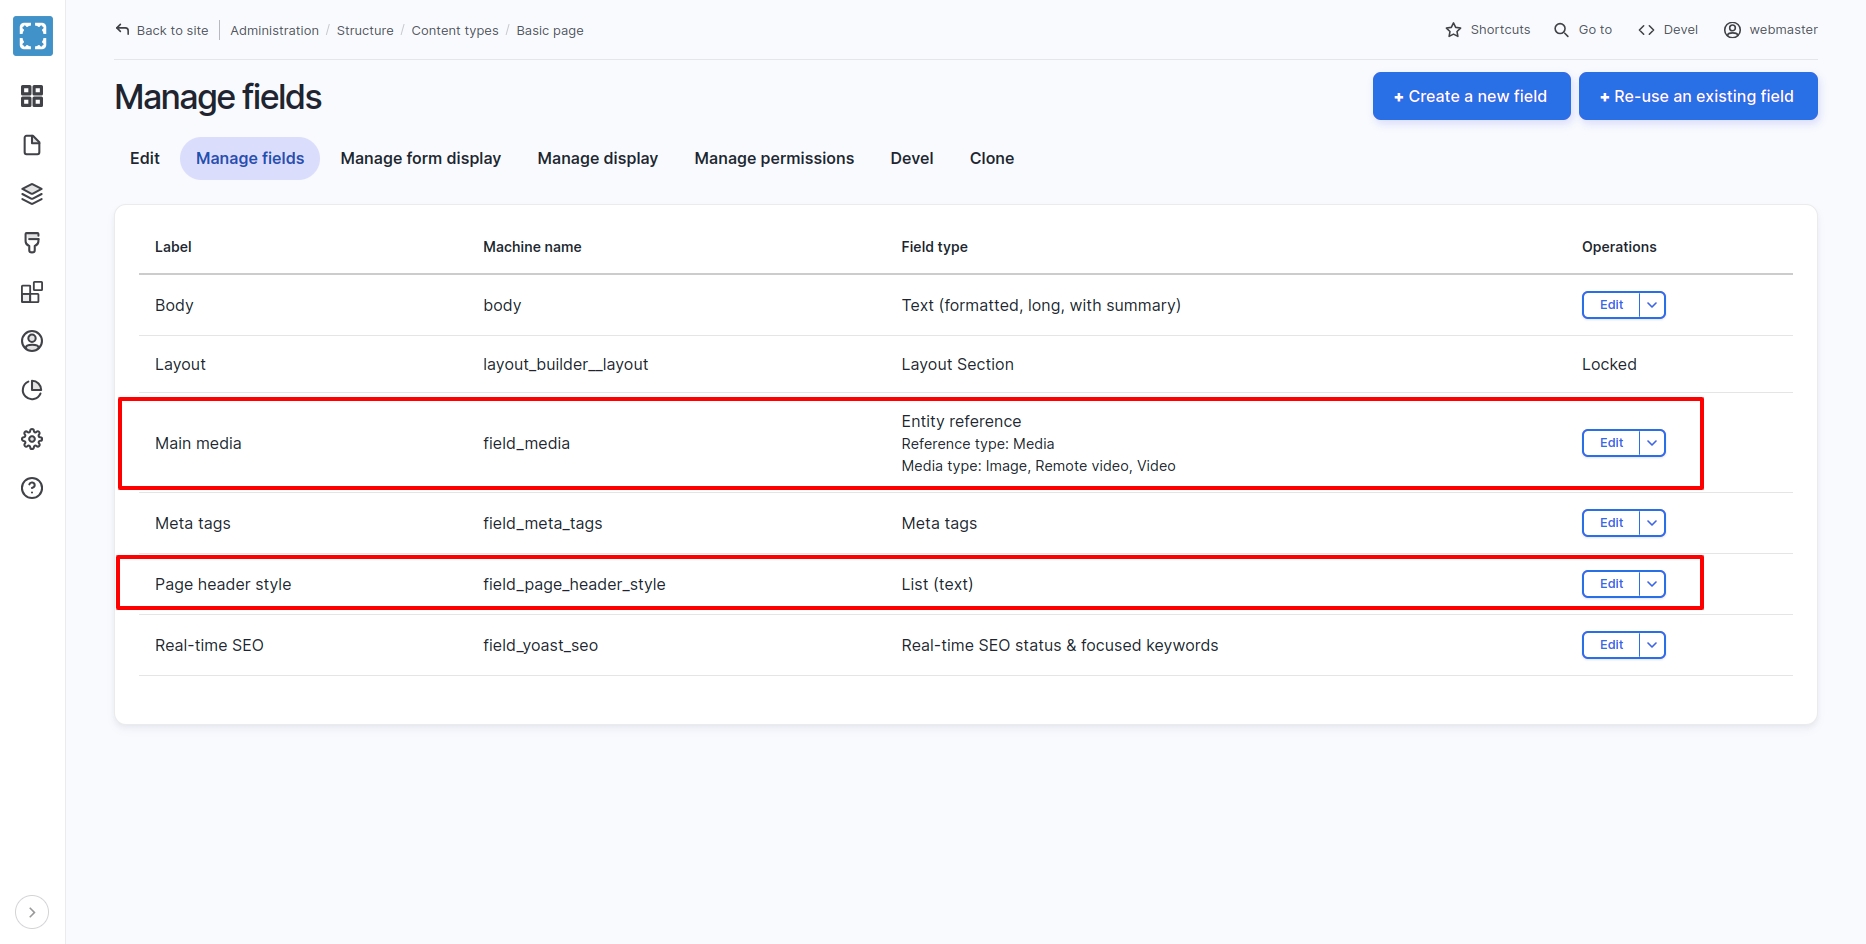
Task: Open the Shortcuts star menu
Action: pyautogui.click(x=1488, y=30)
